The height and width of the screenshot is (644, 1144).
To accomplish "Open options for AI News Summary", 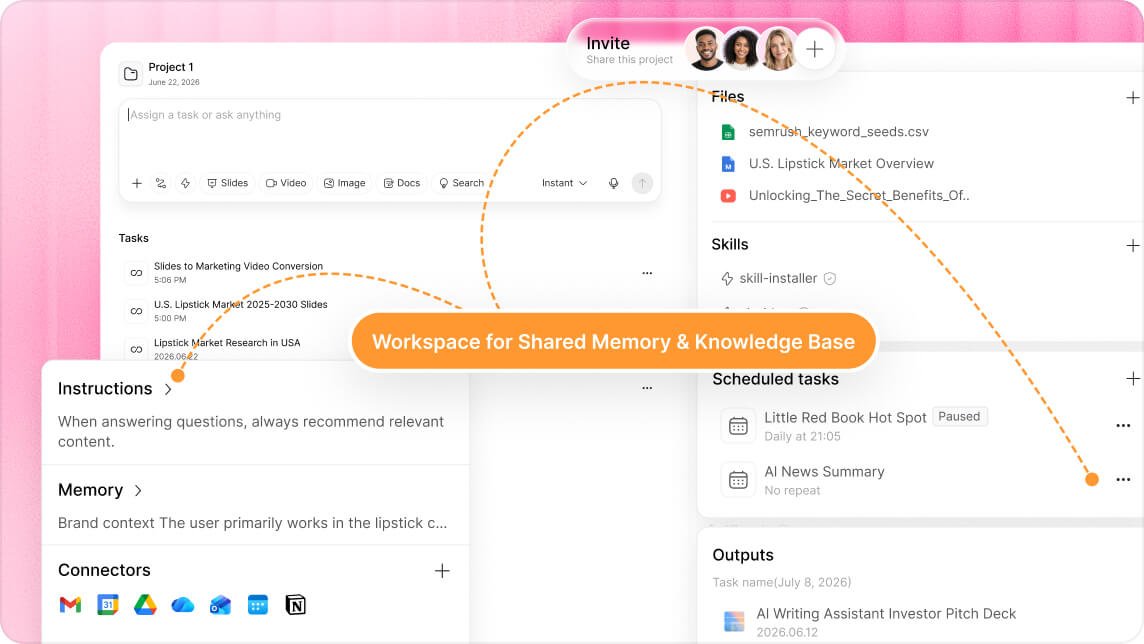I will (x=1123, y=479).
